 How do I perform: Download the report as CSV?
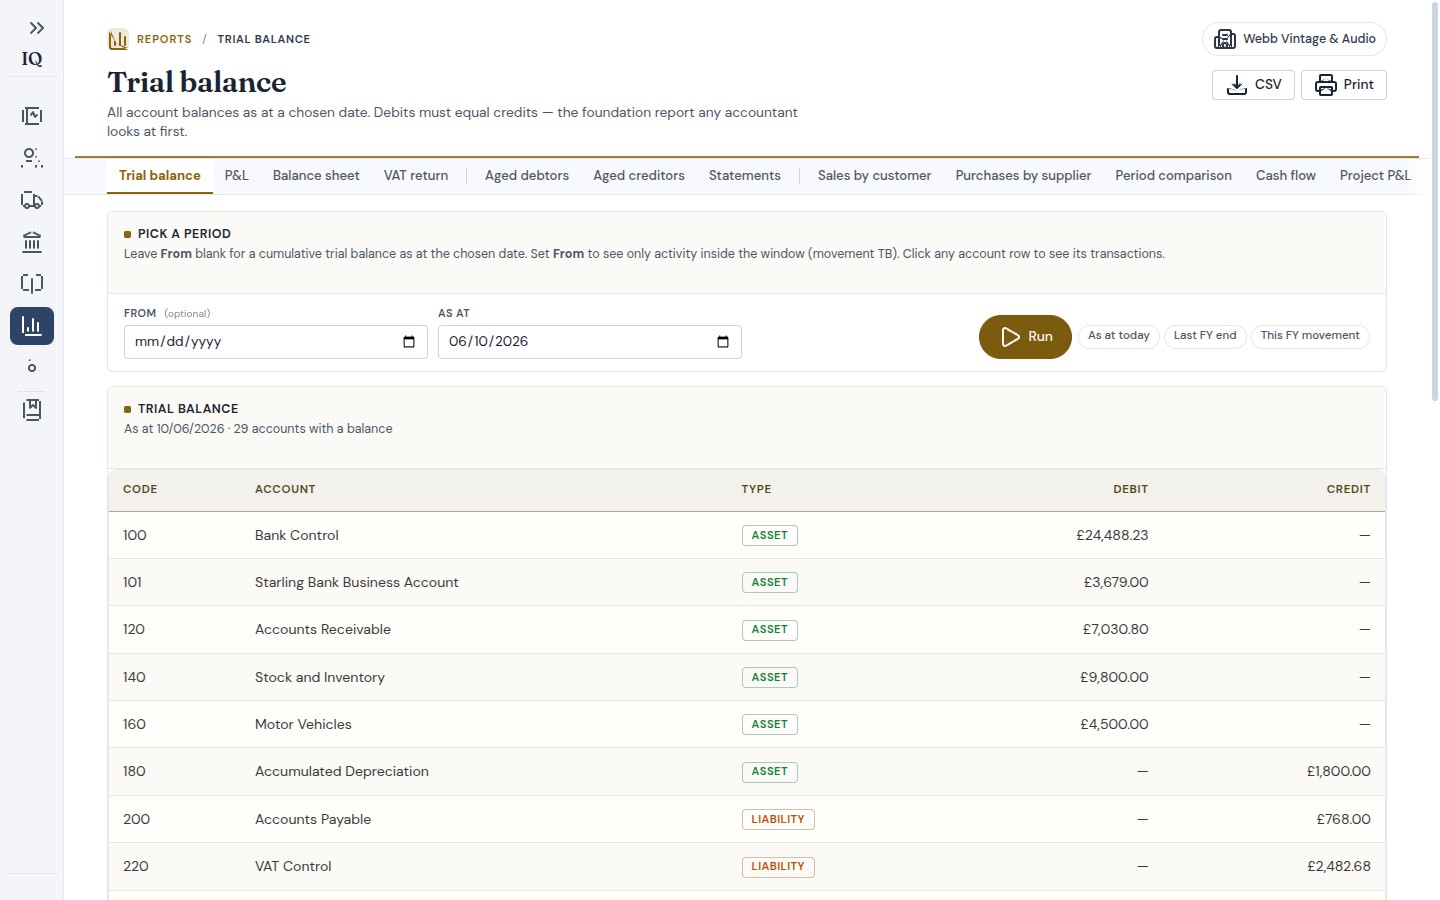click(x=1253, y=85)
